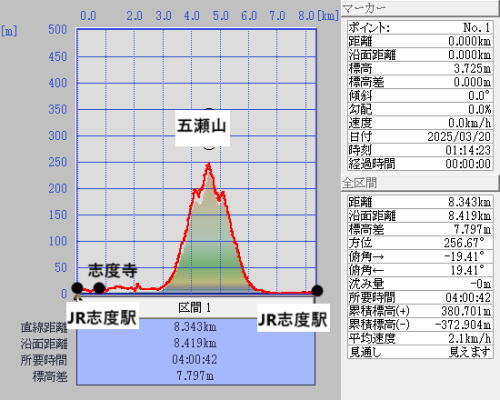Click the 日付 2025/03/20 field
500x400 pixels.
tap(420, 136)
